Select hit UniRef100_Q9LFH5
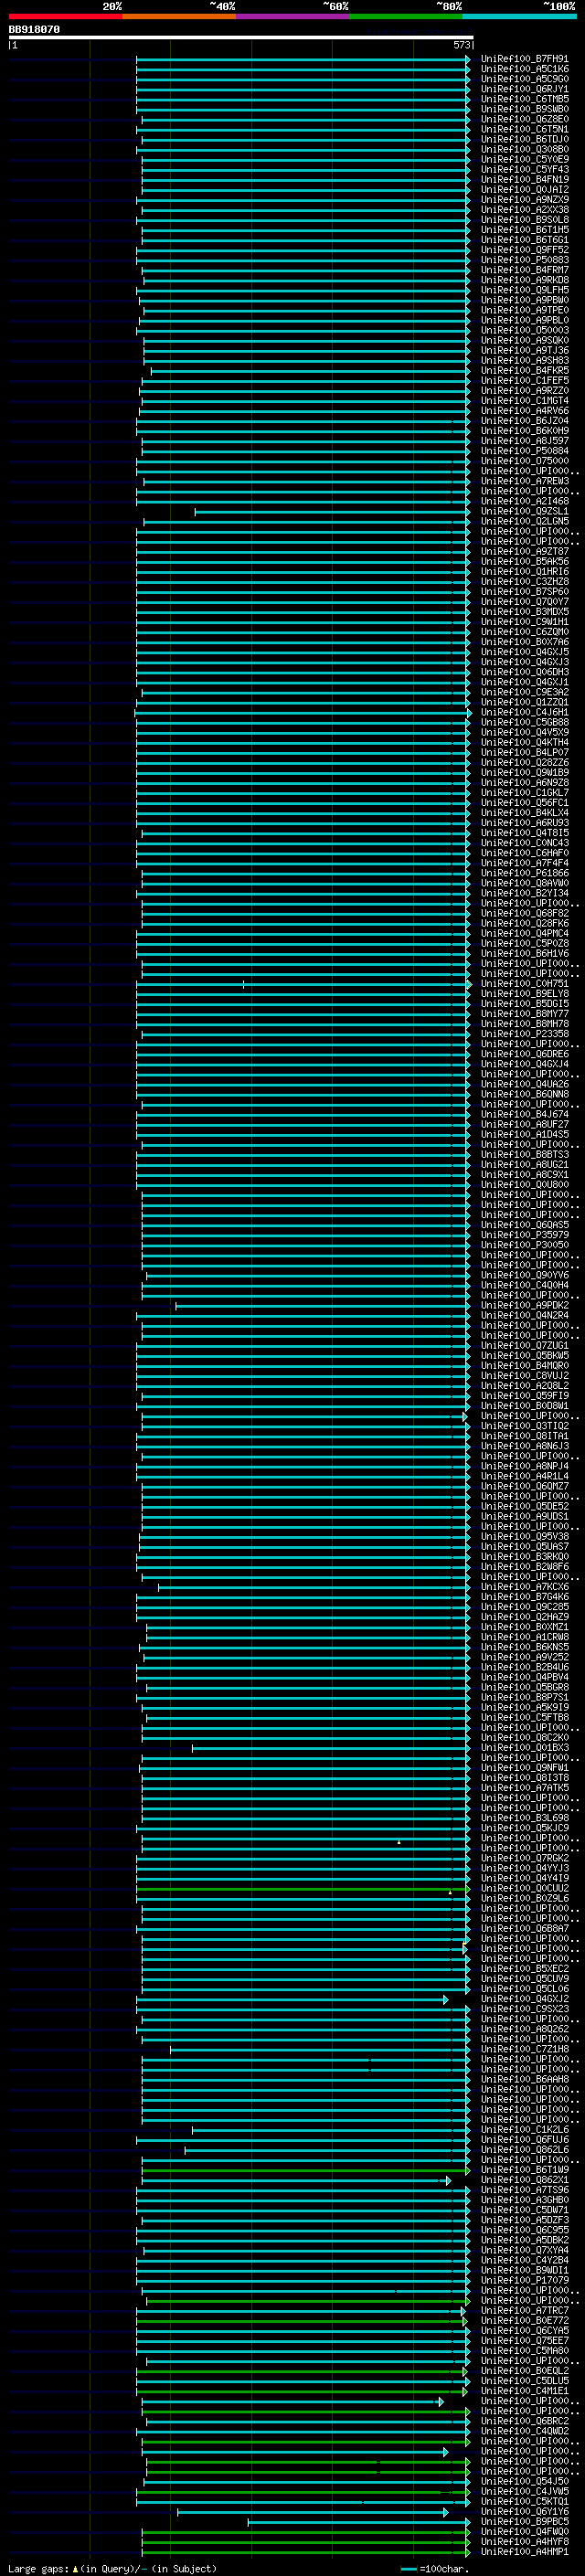The image size is (585, 2576). tap(524, 290)
